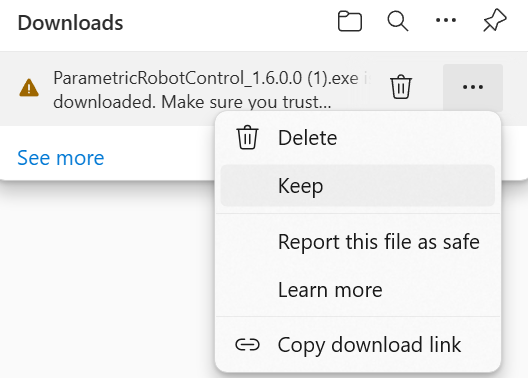The image size is (528, 378).
Task: Click the ParametricRobotControl_1.6.0.0 file name
Action: (205, 78)
